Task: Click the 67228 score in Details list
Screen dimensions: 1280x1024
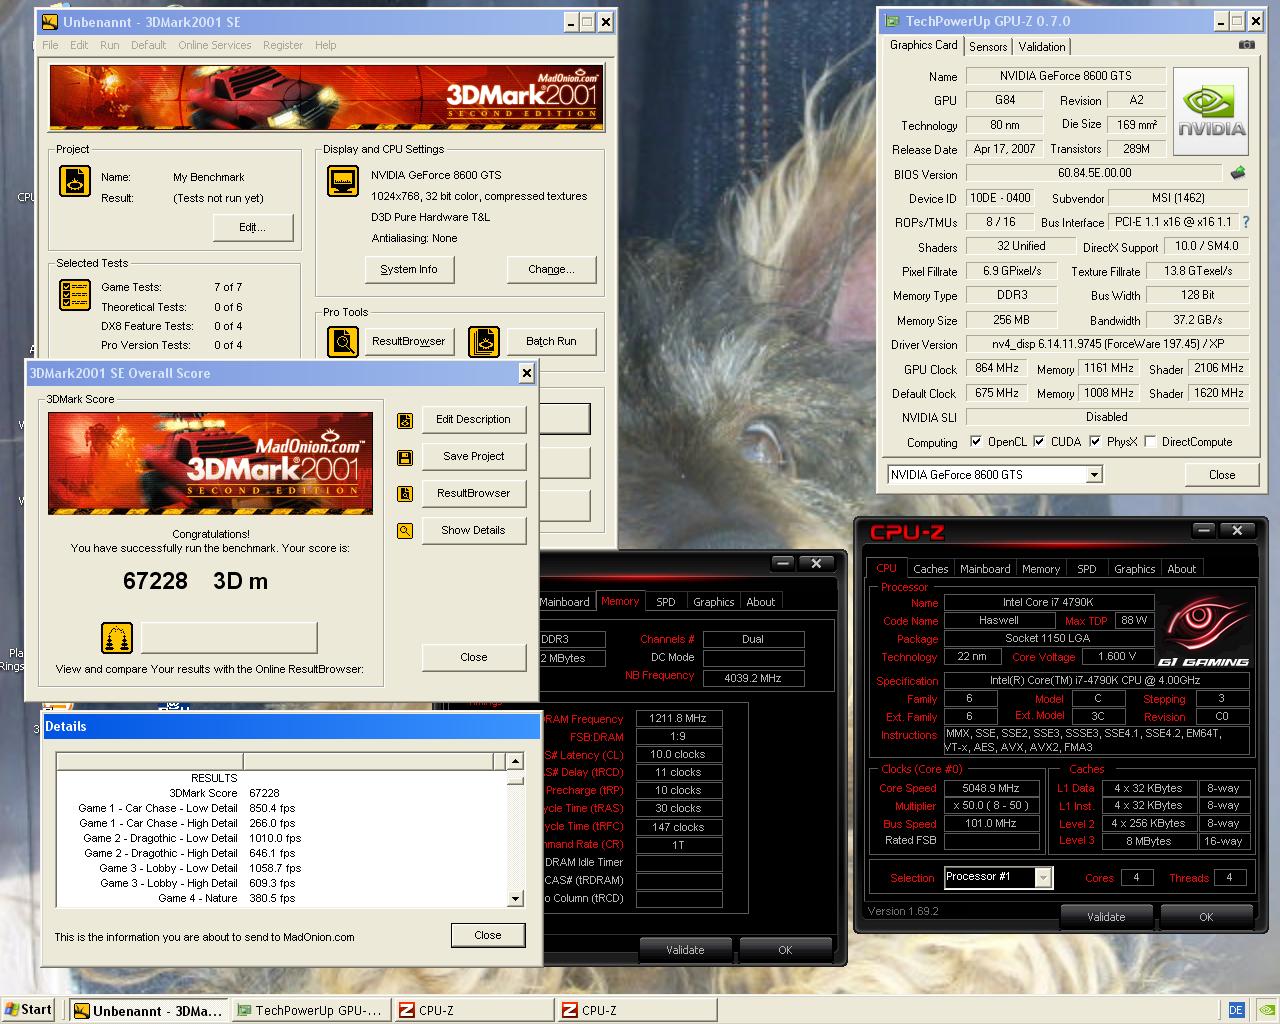Action: tap(265, 793)
